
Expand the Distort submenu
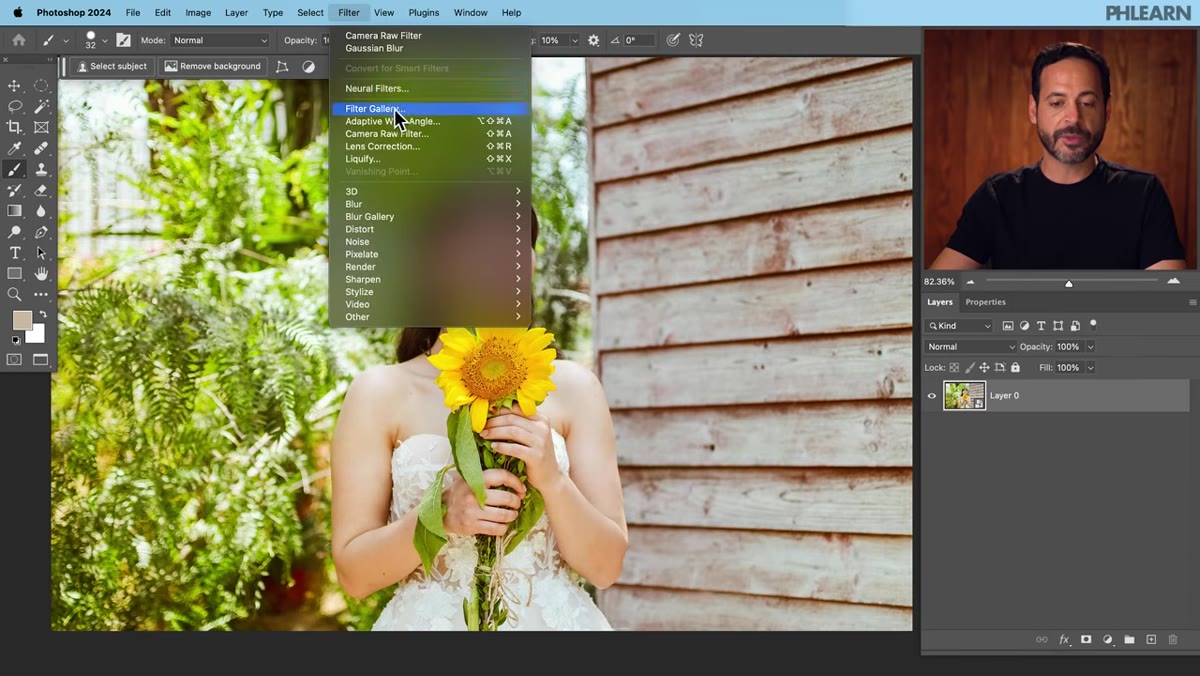(x=430, y=229)
